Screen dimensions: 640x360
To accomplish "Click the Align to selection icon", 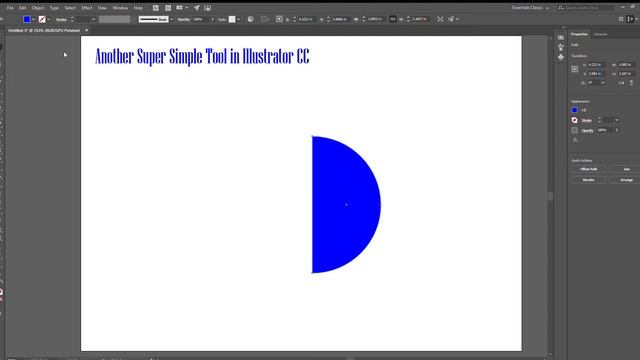I will 265,19.
